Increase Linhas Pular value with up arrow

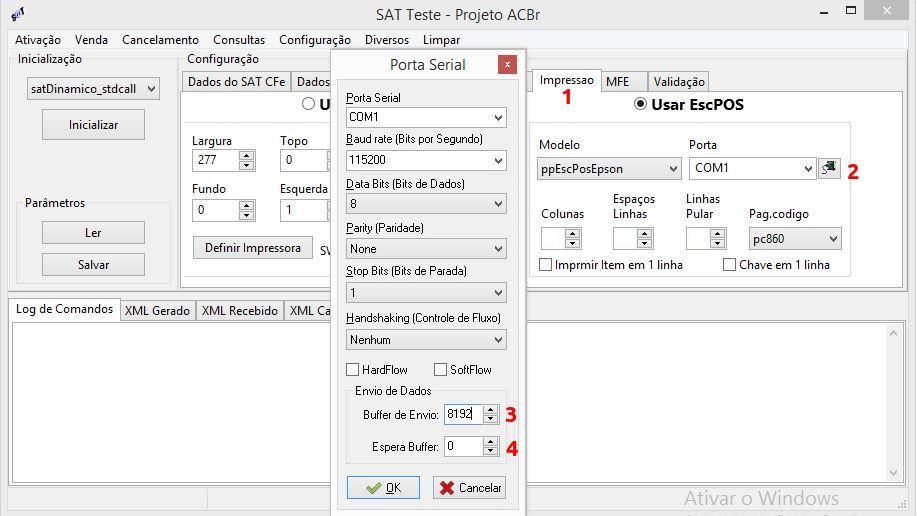point(718,233)
